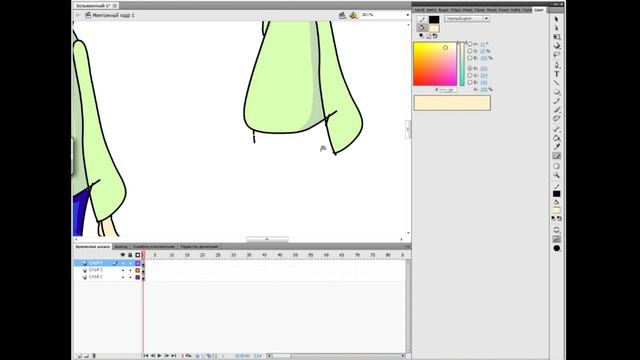Select the Text tool
Screen dimensions: 640x360
click(x=556, y=74)
